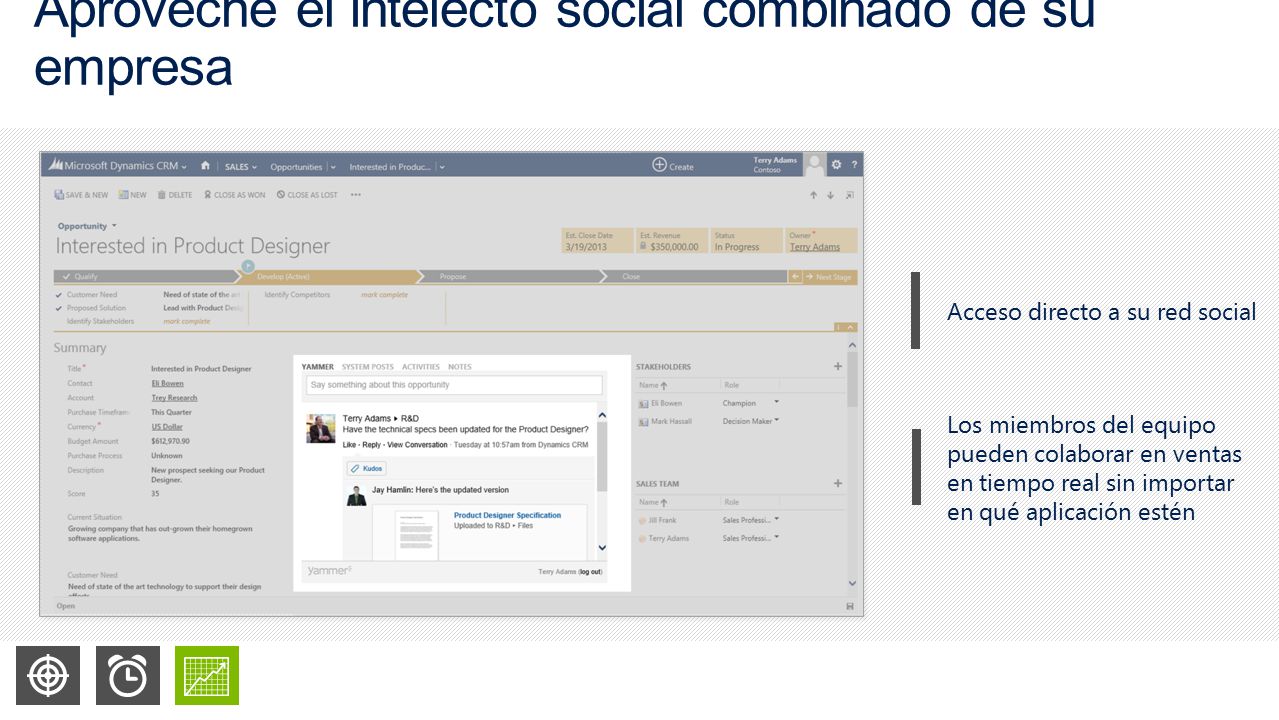This screenshot has width=1279, height=720.
Task: Mark Identify Stakeholders as complete
Action: click(187, 321)
